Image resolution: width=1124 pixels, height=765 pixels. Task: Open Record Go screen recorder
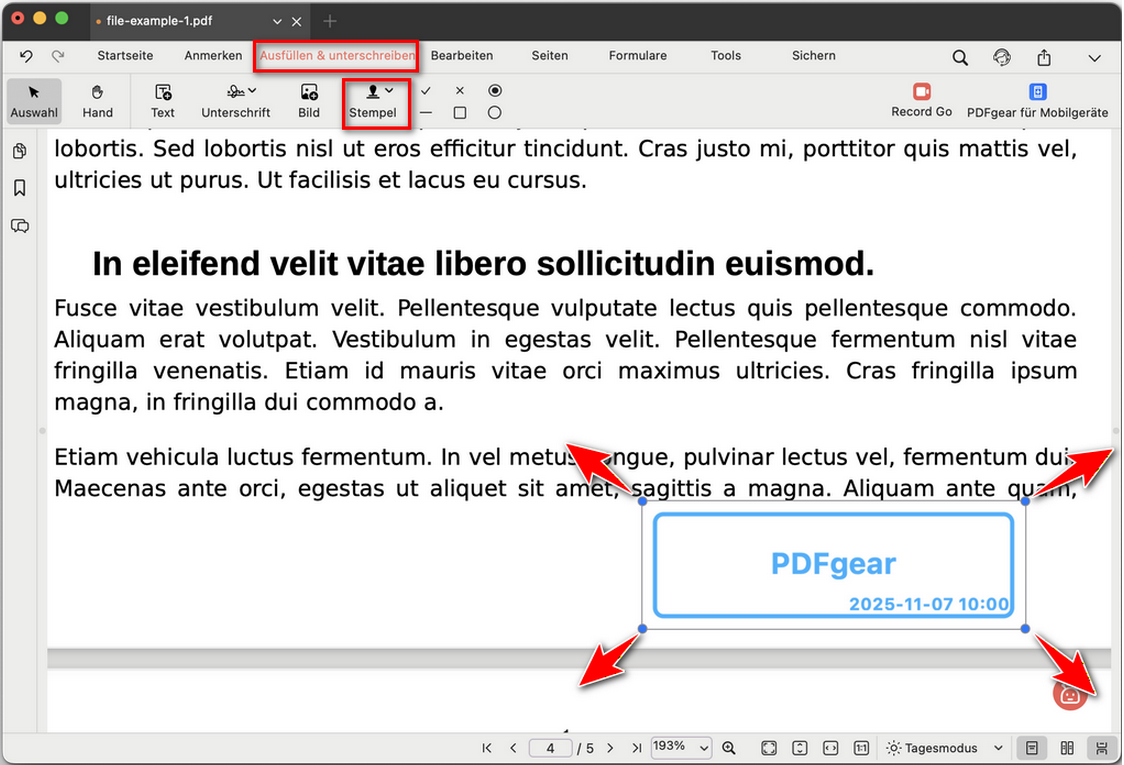tap(921, 101)
